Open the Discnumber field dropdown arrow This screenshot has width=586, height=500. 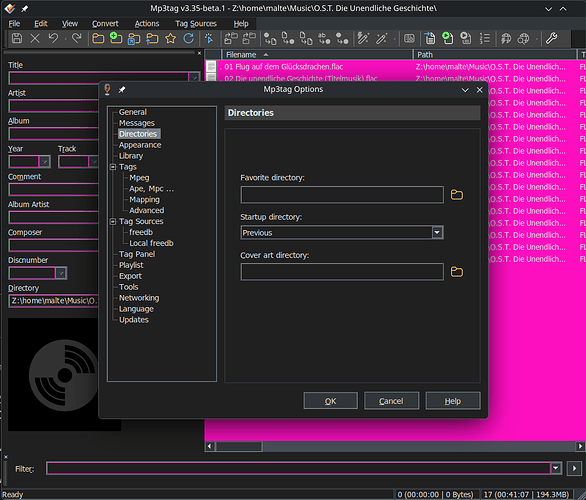[x=61, y=273]
